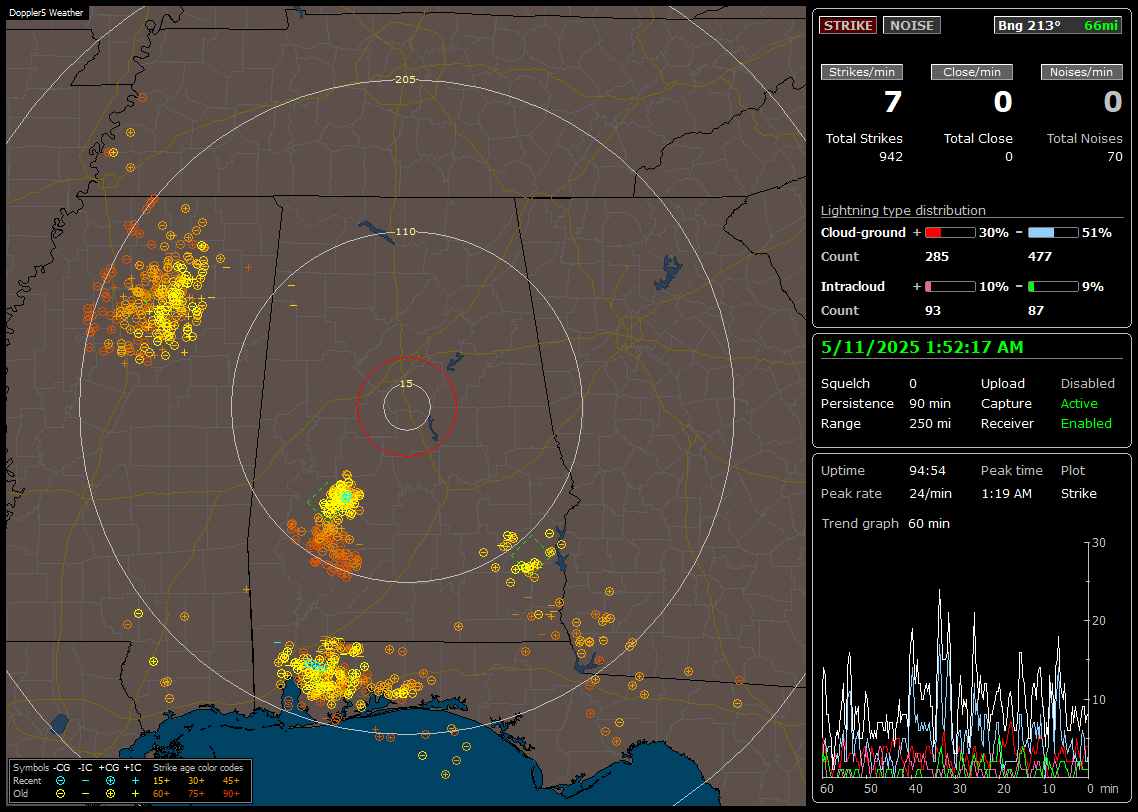Click the negative Cloud-ground count 477

(x=1040, y=257)
